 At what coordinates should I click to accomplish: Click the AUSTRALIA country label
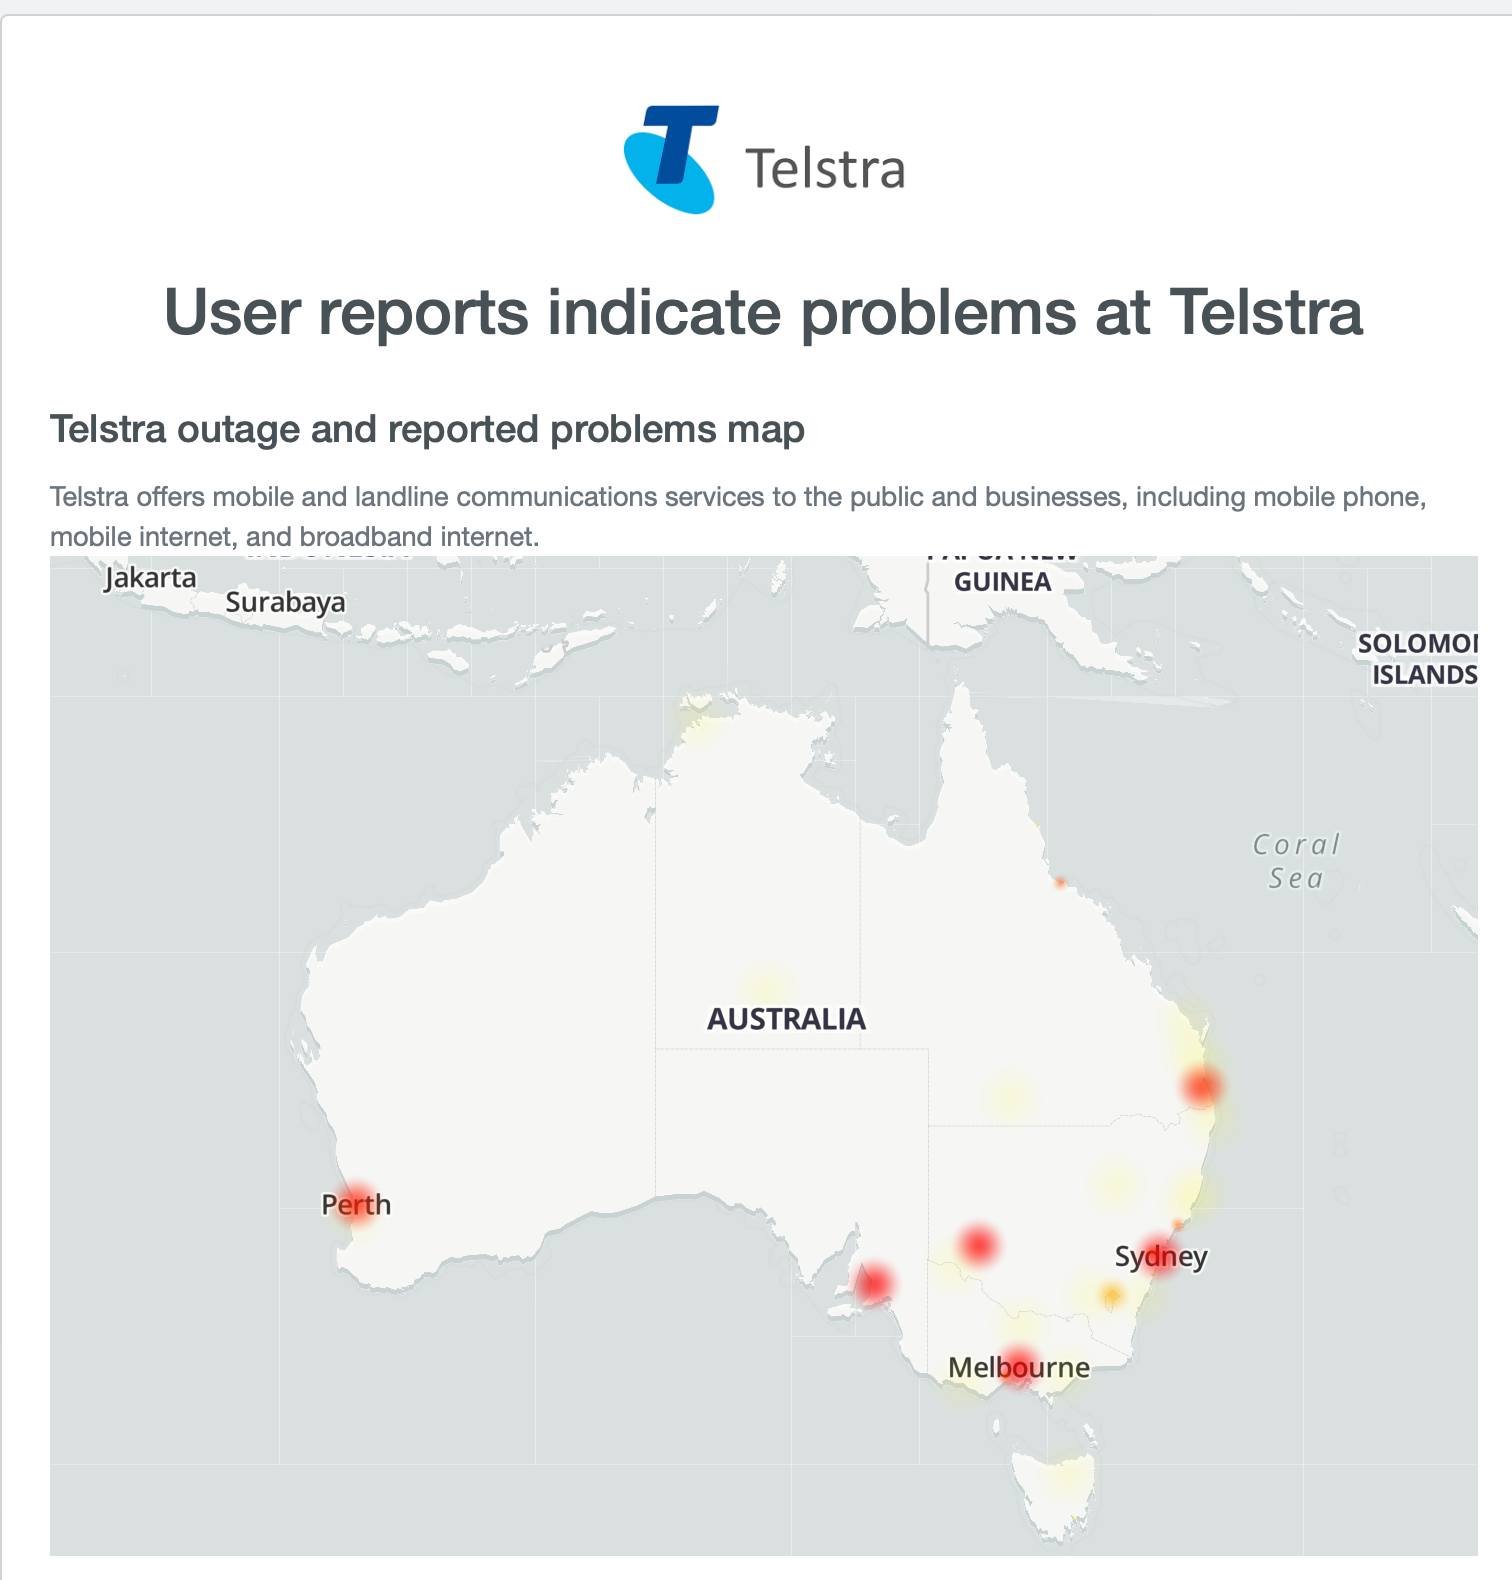[786, 1019]
